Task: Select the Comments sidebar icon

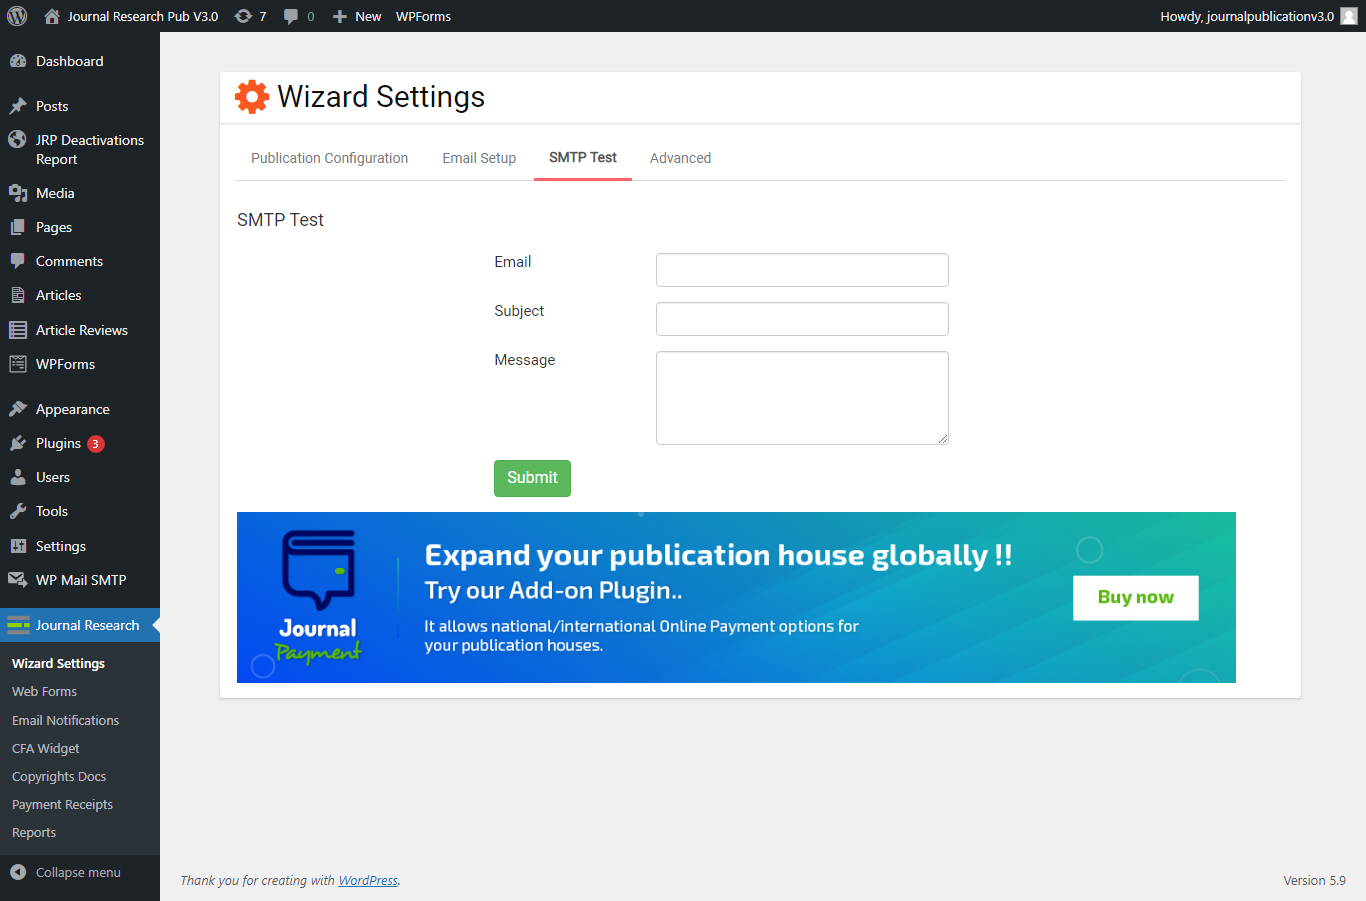Action: [18, 261]
